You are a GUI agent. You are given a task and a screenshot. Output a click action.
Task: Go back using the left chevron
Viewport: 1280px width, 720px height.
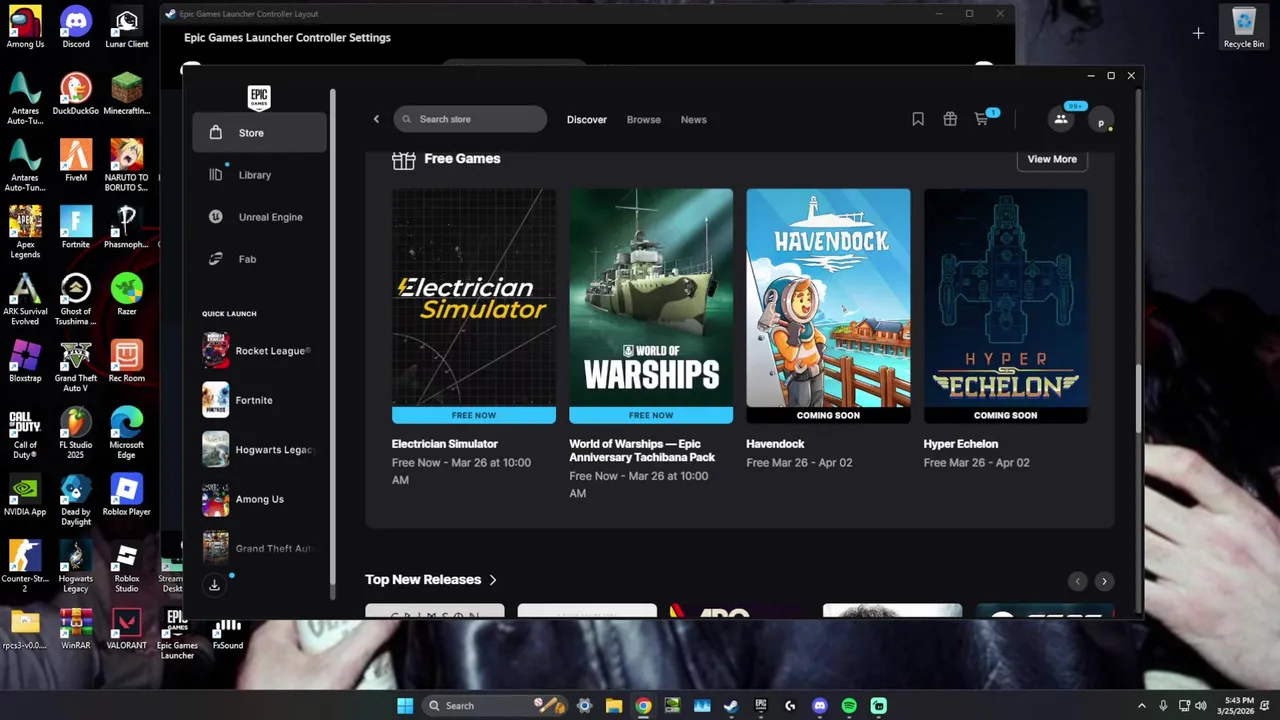pyautogui.click(x=377, y=119)
